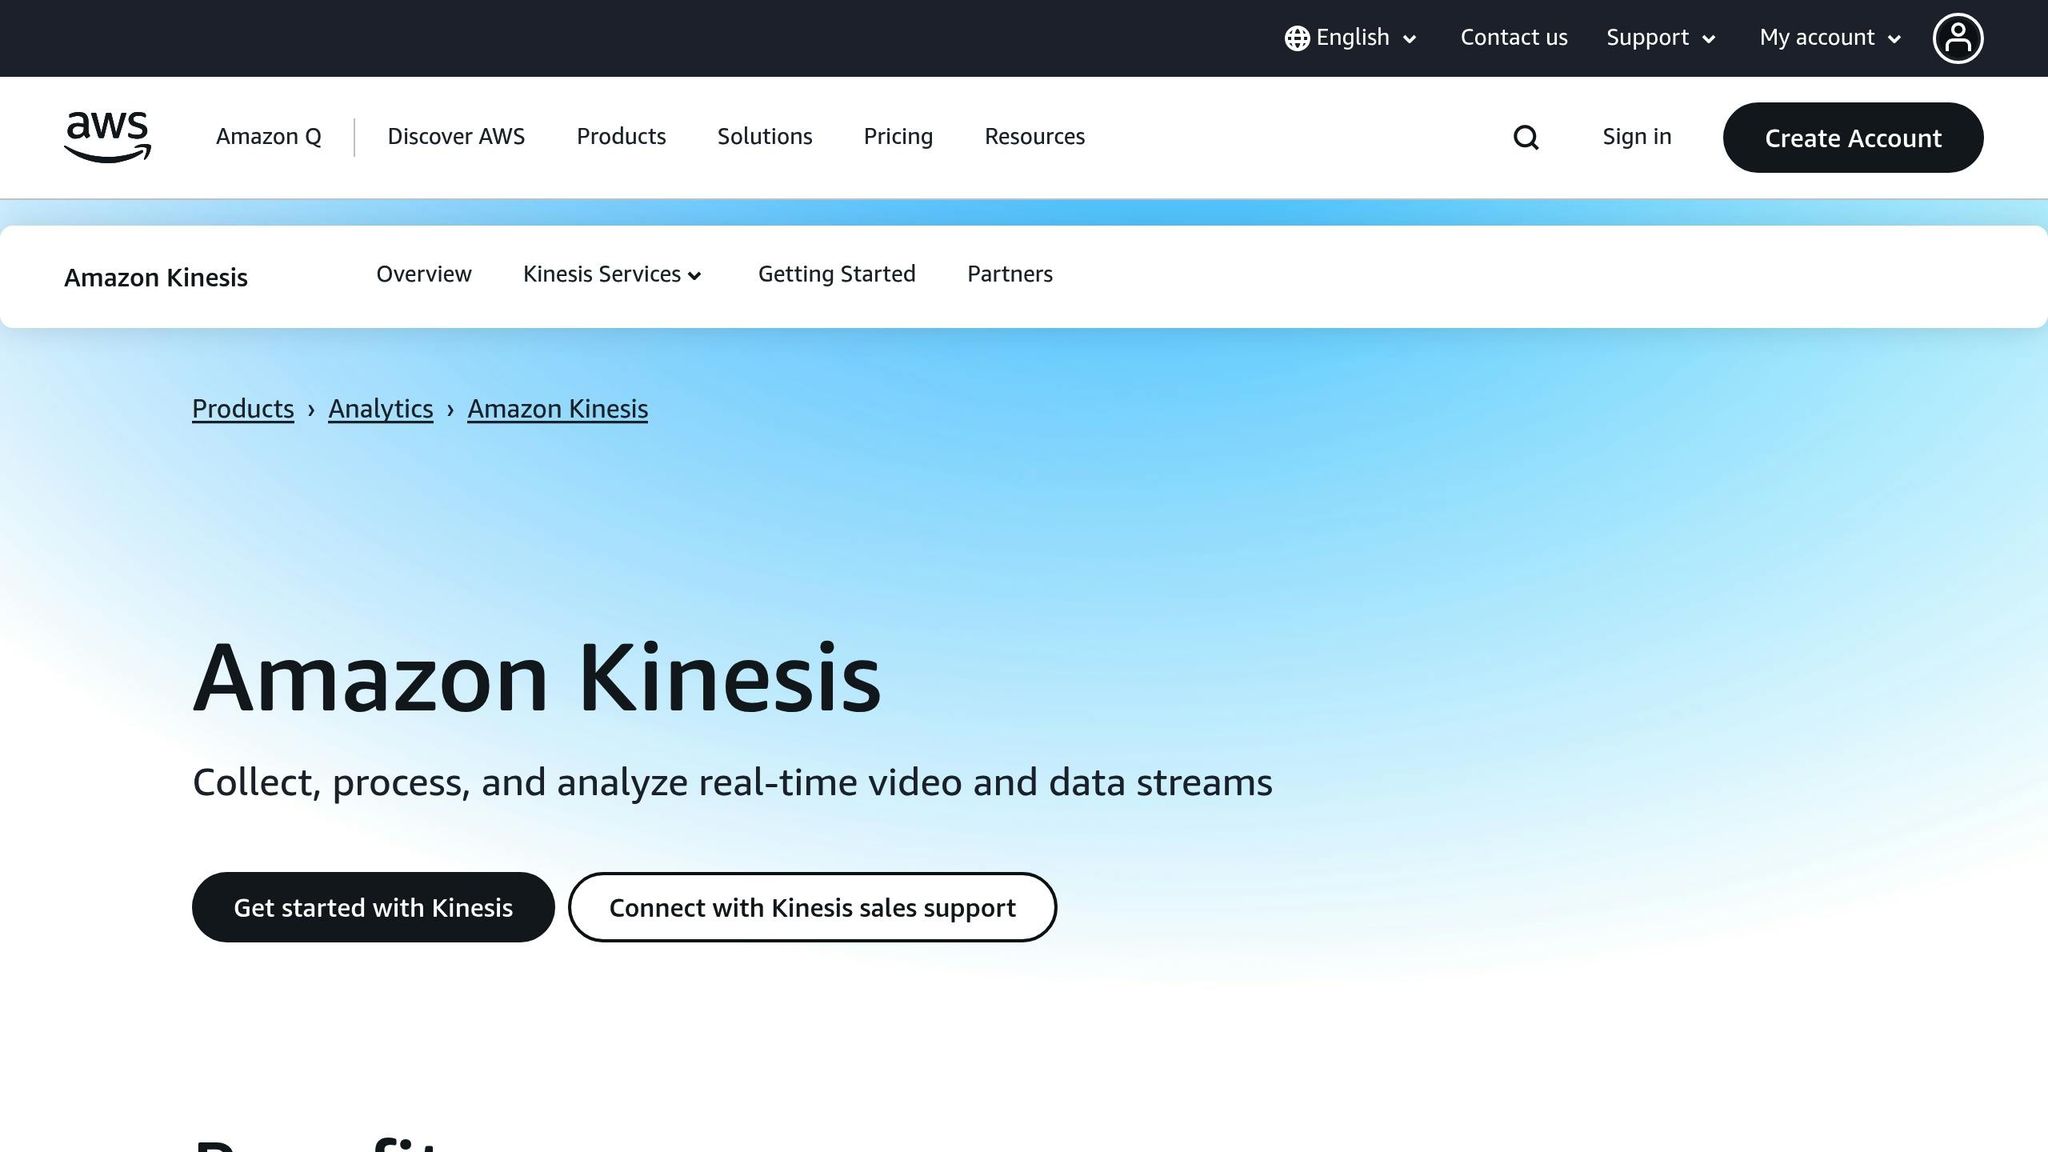Open the Solutions menu
This screenshot has width=2048, height=1152.
tap(765, 137)
